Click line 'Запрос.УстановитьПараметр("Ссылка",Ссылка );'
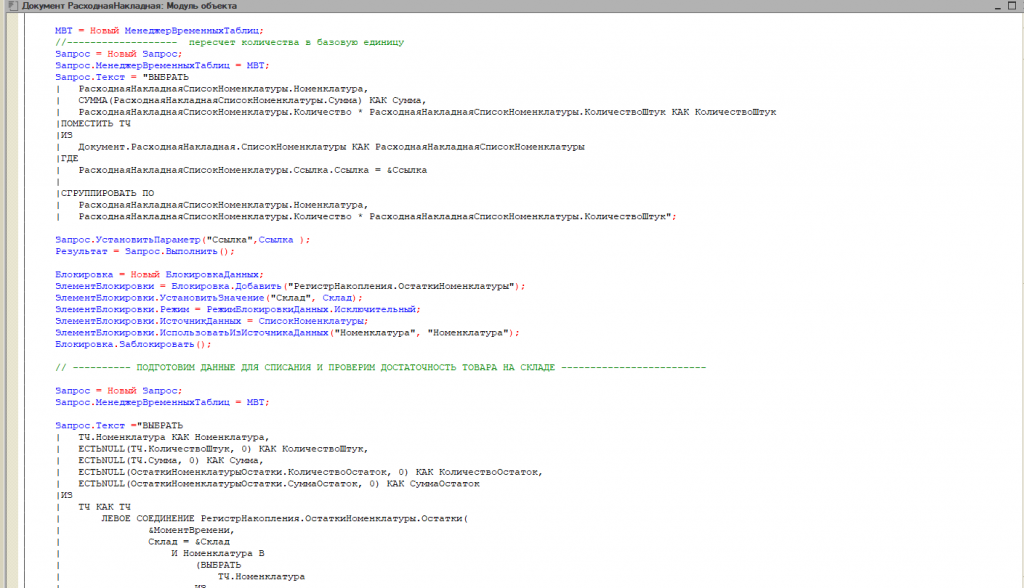Screen dimensions: 1024x588 point(183,240)
